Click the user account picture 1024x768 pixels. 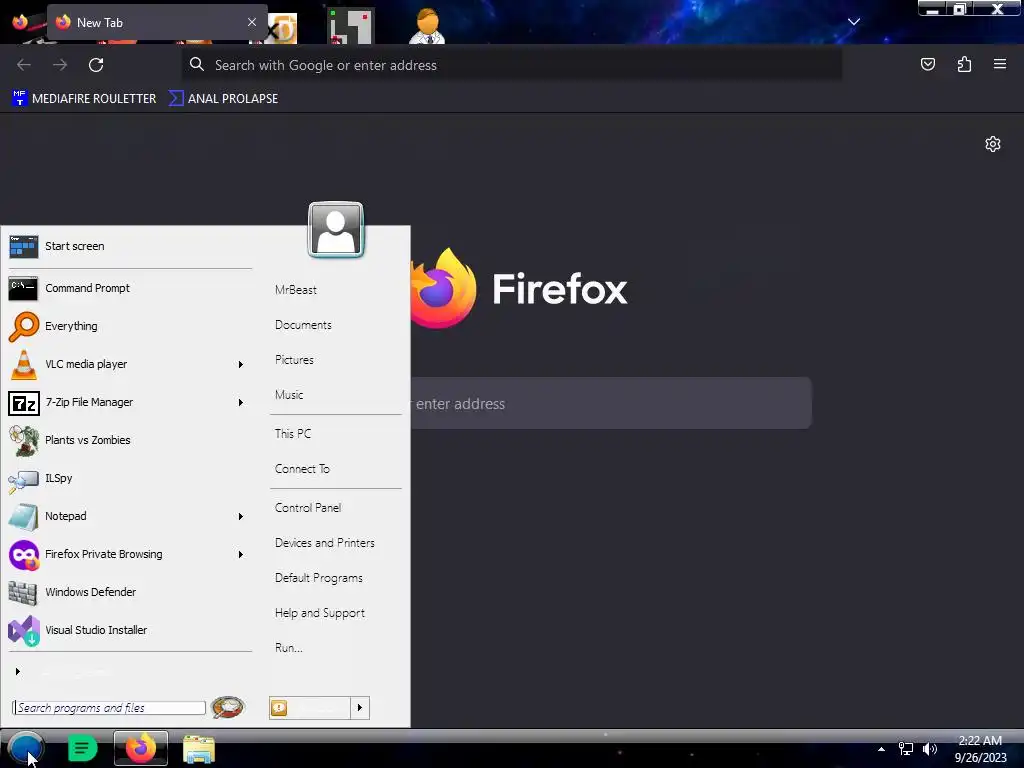(336, 230)
